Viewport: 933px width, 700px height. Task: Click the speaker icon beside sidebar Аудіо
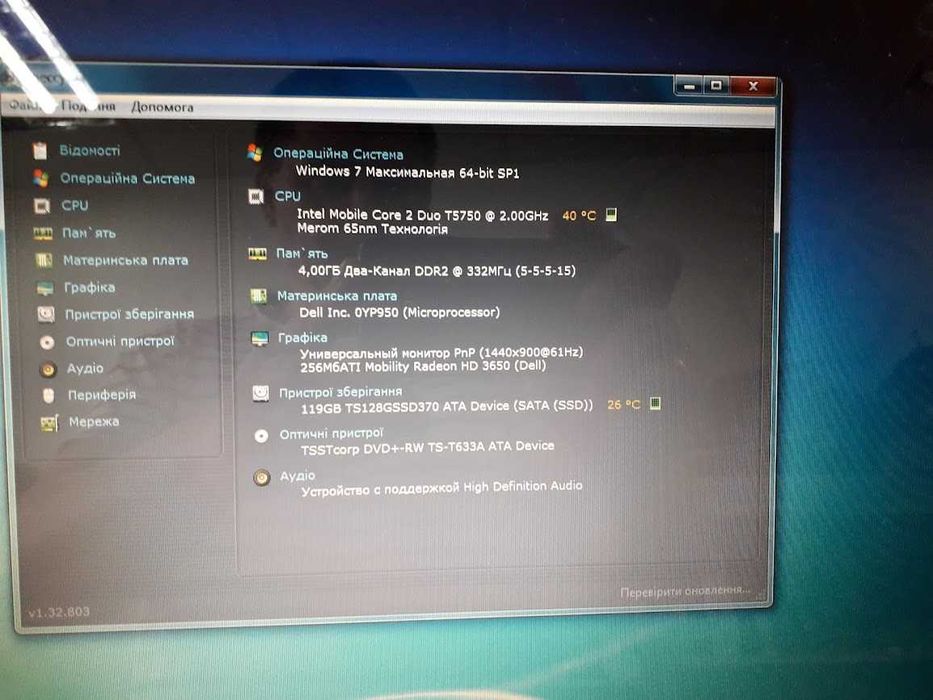point(48,370)
